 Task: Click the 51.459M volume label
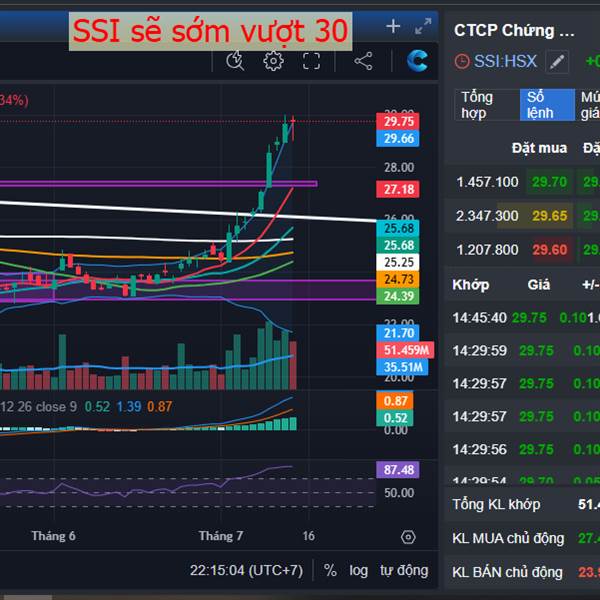405,350
